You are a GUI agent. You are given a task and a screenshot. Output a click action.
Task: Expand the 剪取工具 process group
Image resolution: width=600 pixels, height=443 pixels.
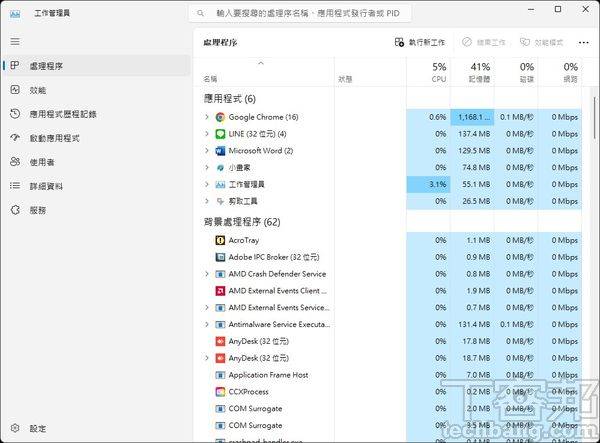point(207,201)
